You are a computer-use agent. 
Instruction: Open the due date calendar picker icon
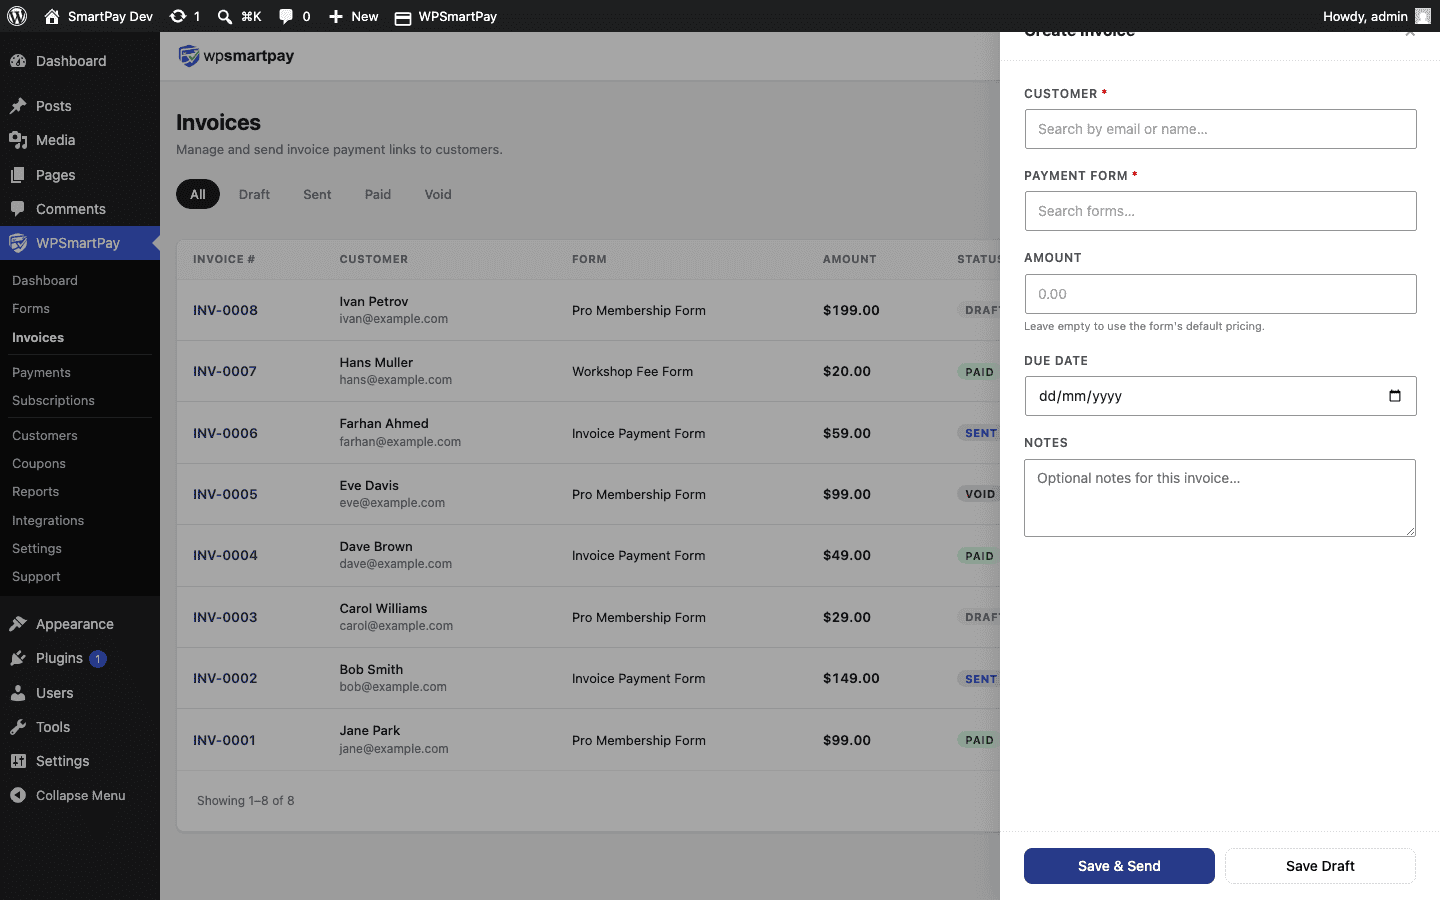point(1395,396)
